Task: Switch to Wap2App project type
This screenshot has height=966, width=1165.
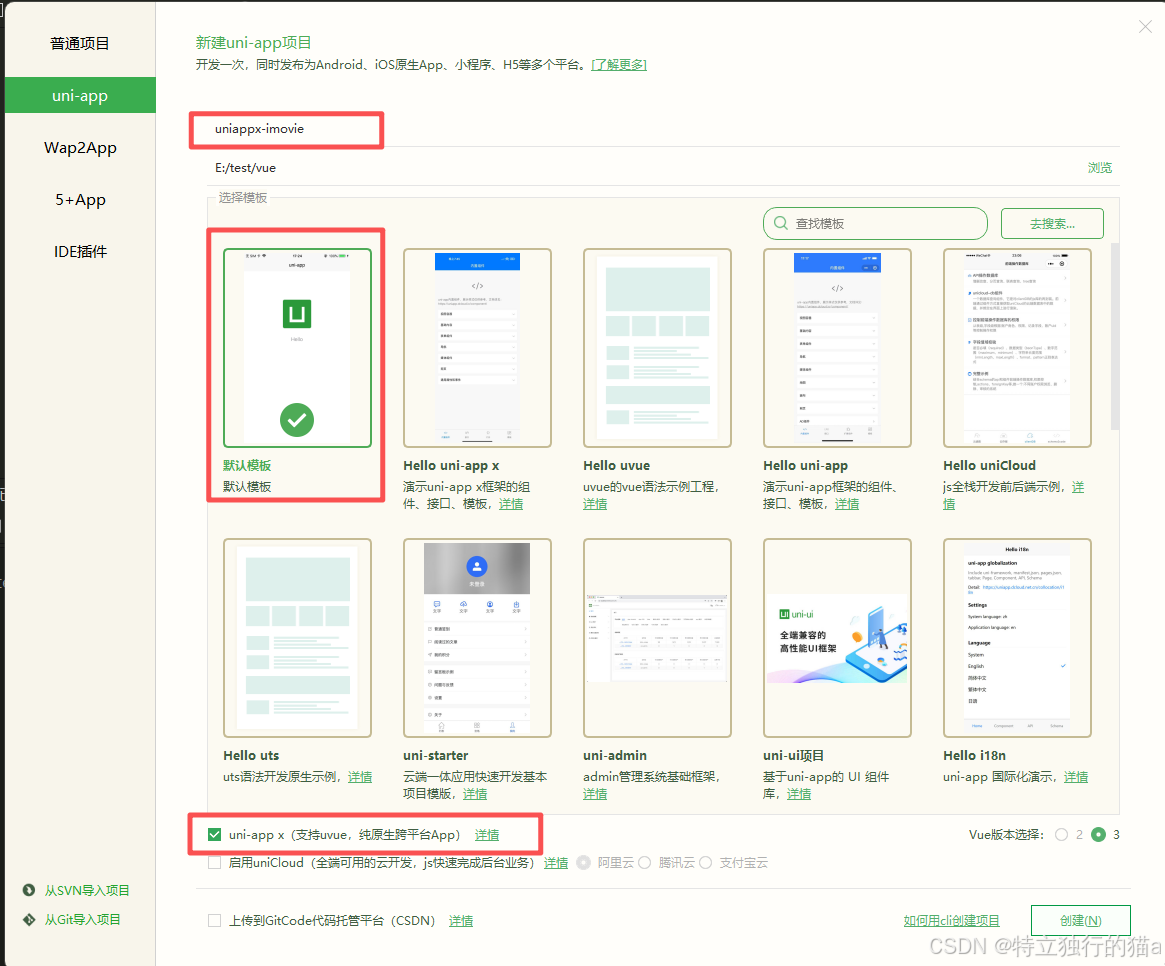Action: point(80,147)
